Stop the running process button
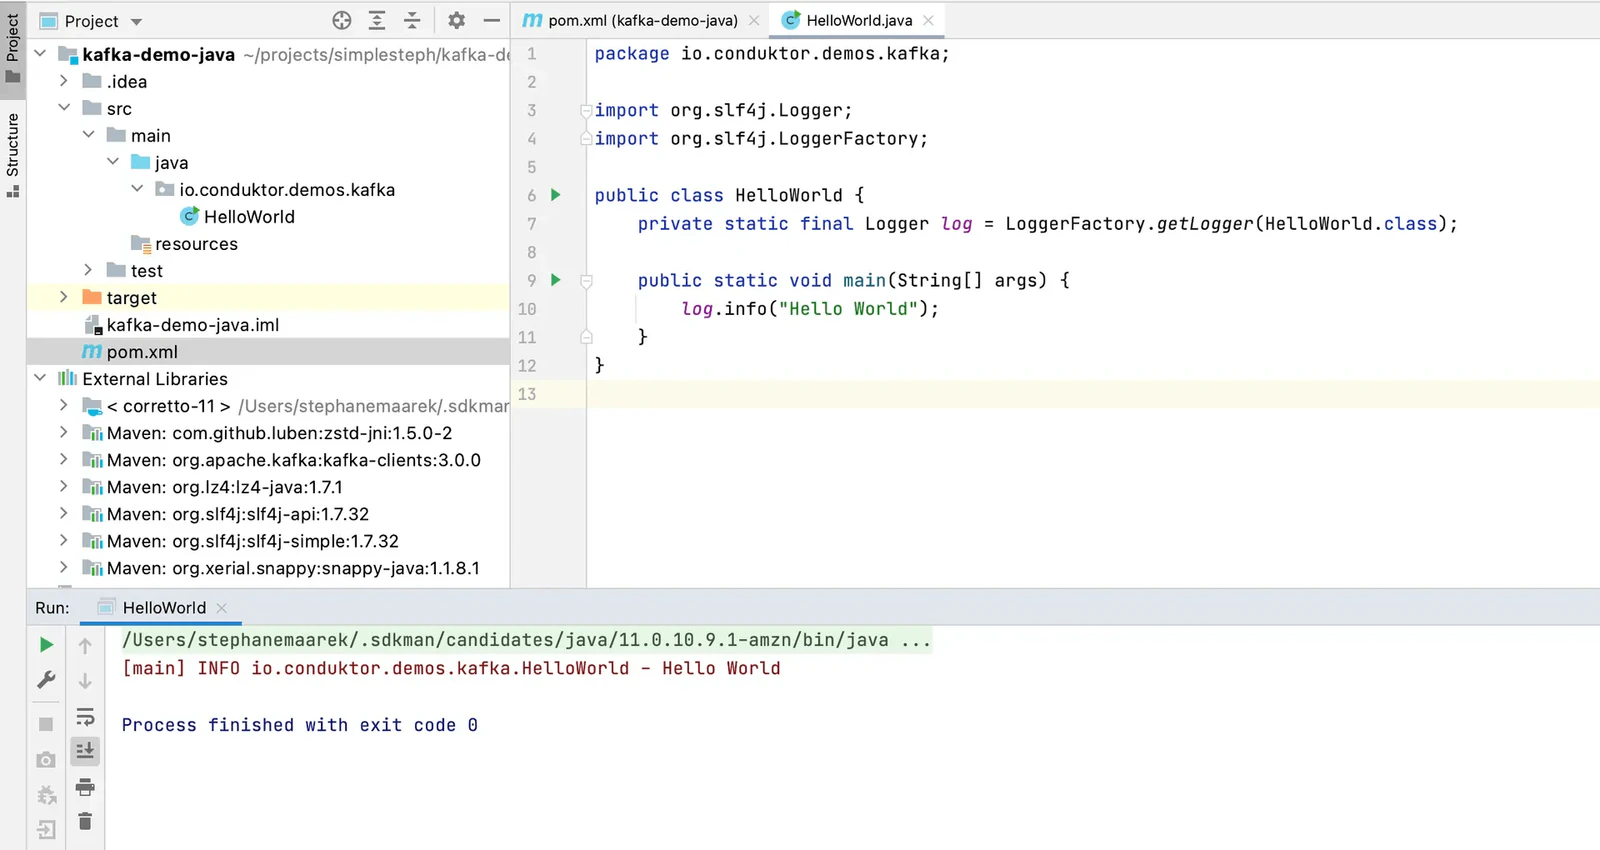 (x=46, y=724)
